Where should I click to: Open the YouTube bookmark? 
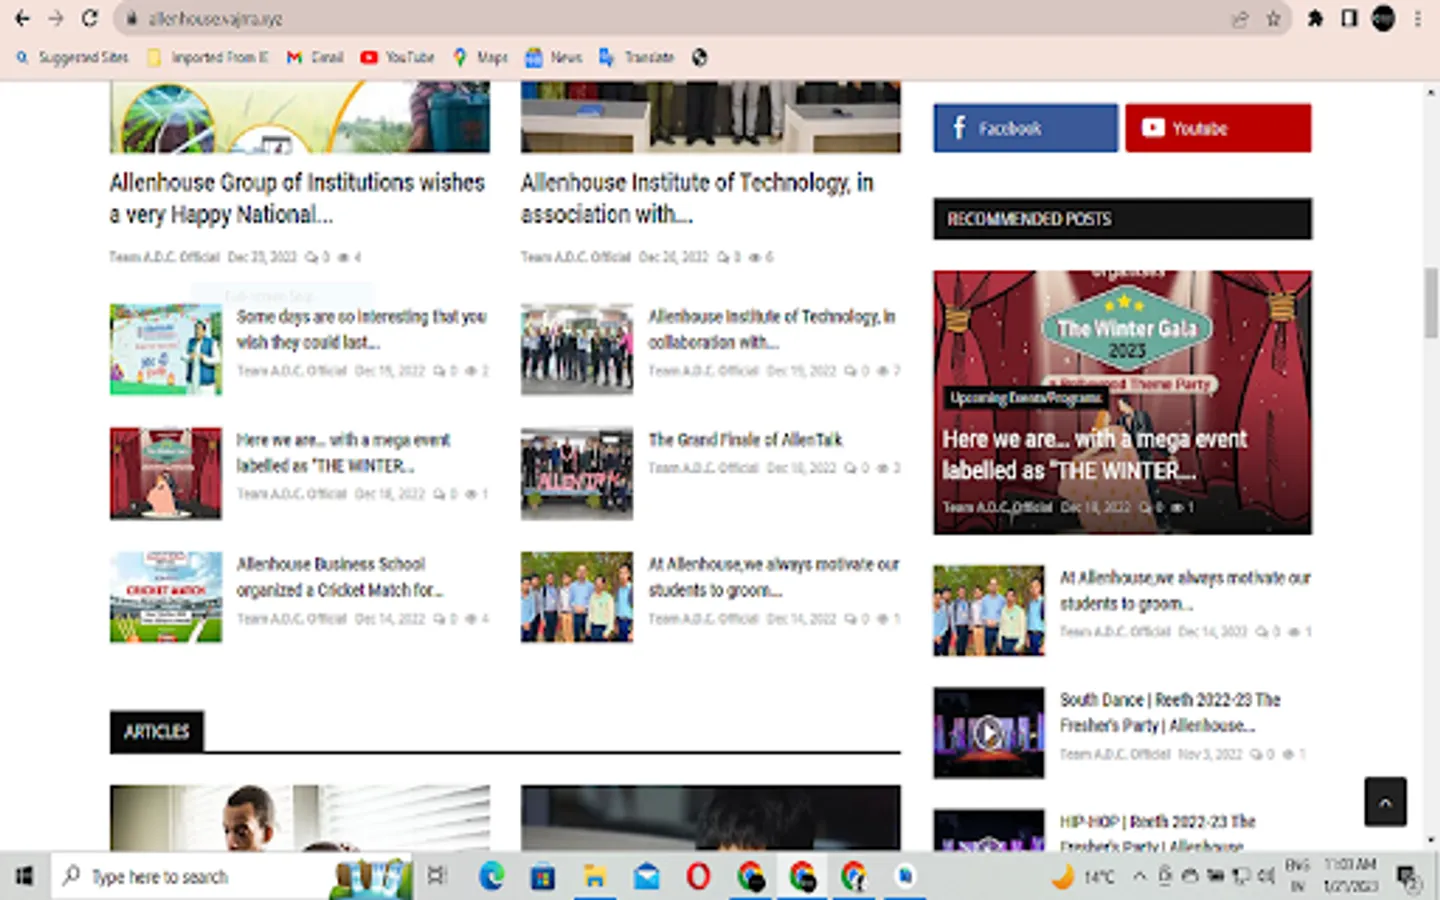pos(398,57)
